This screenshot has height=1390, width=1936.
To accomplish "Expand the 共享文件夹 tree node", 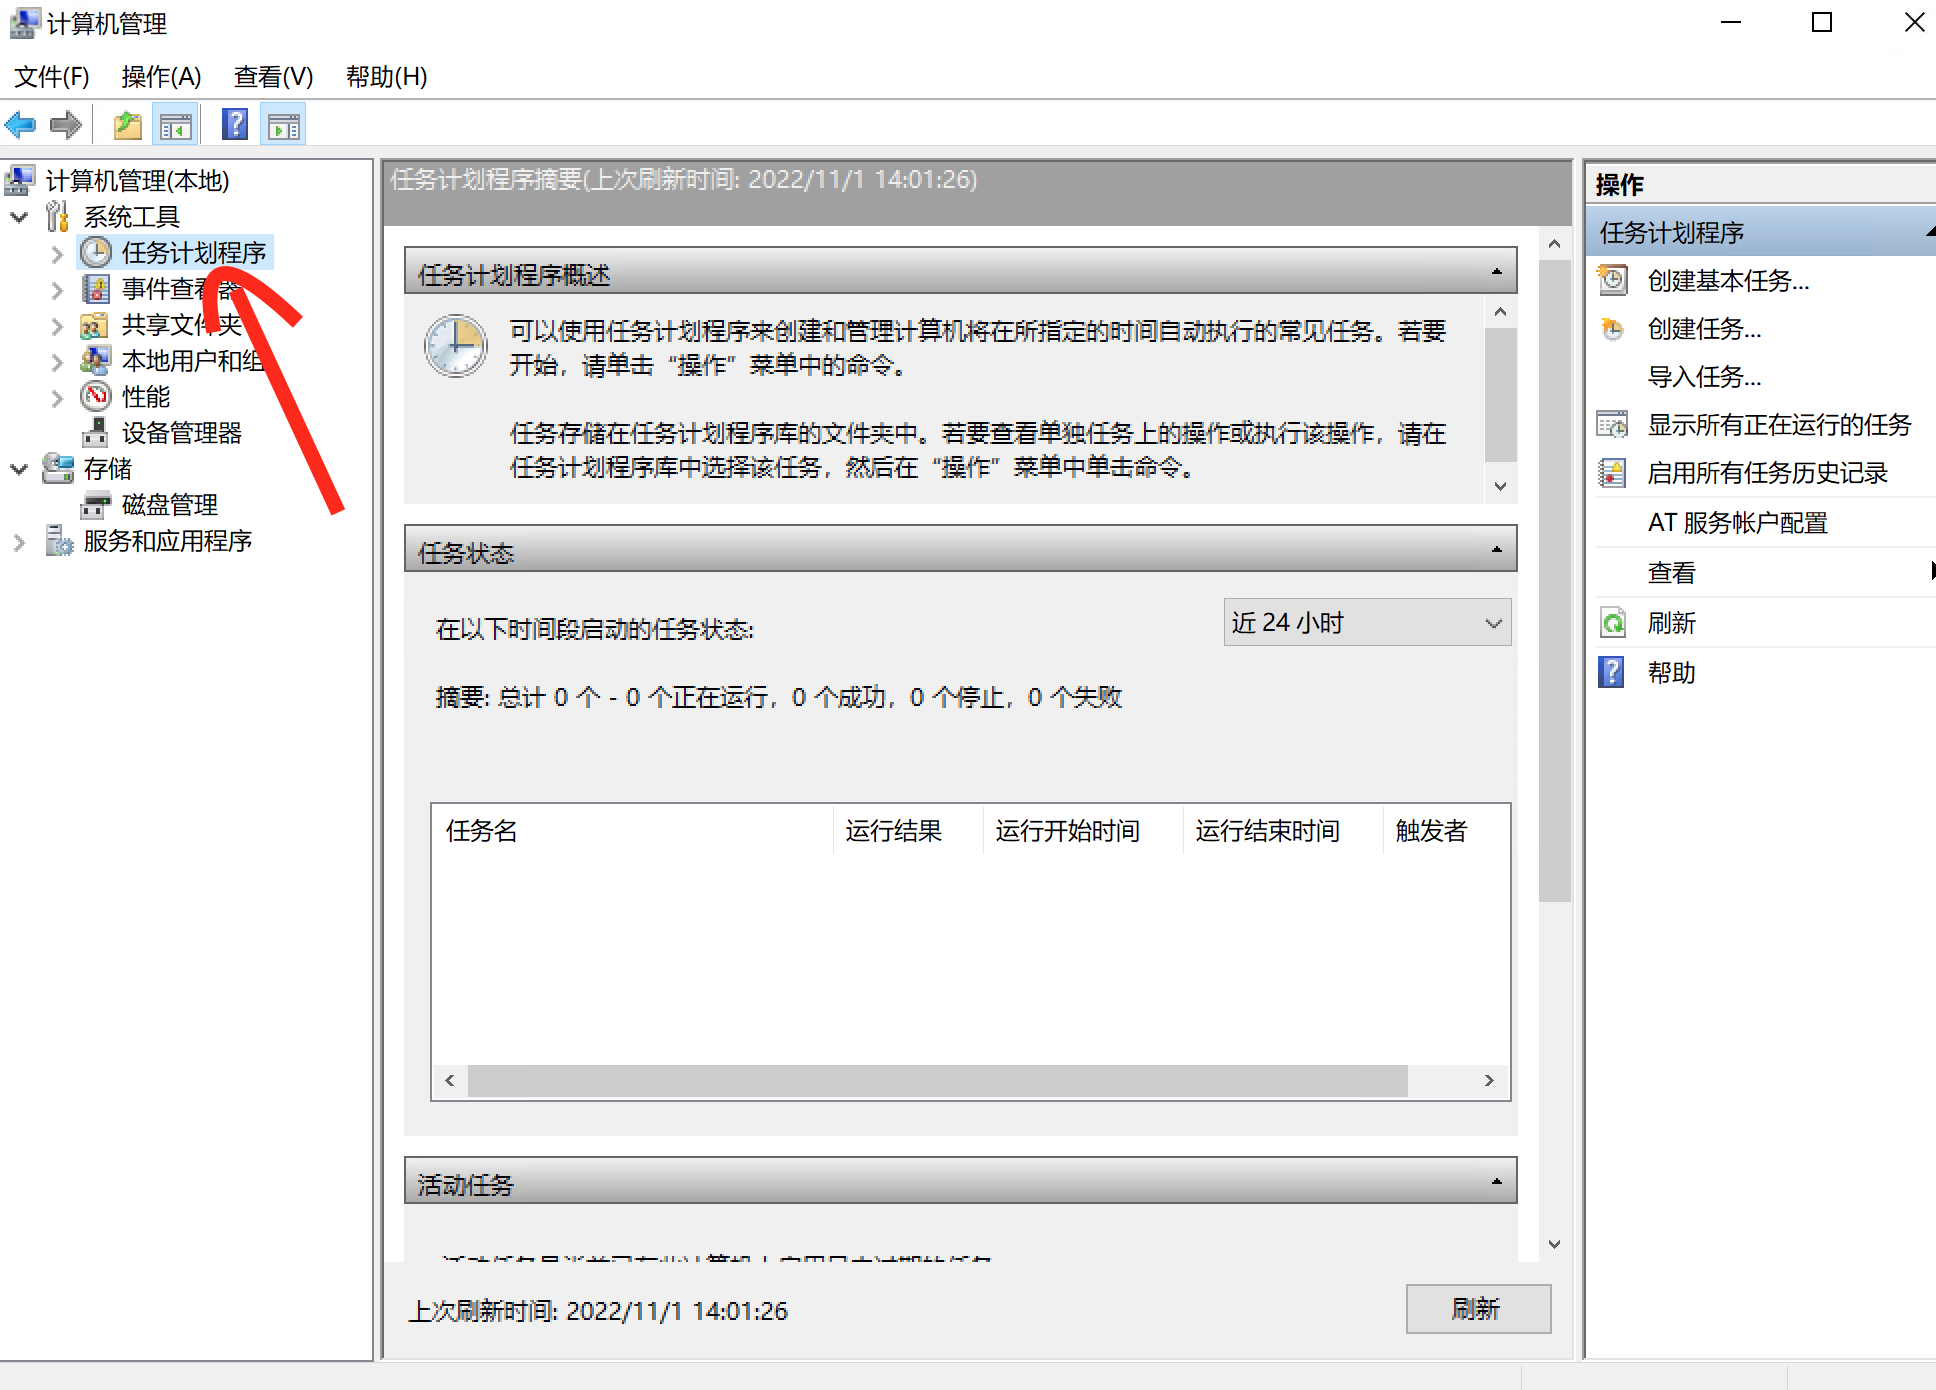I will click(x=57, y=326).
